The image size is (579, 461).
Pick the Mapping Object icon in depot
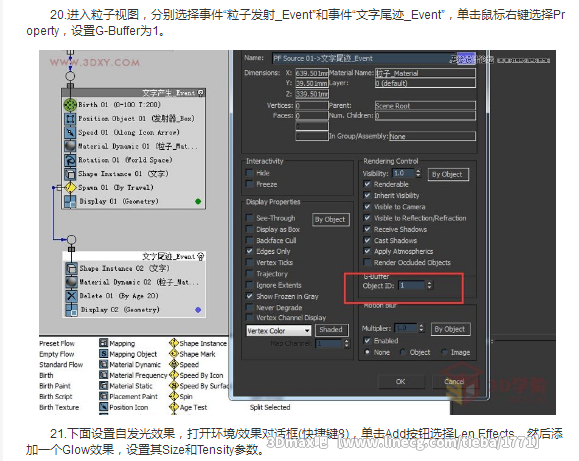click(103, 354)
